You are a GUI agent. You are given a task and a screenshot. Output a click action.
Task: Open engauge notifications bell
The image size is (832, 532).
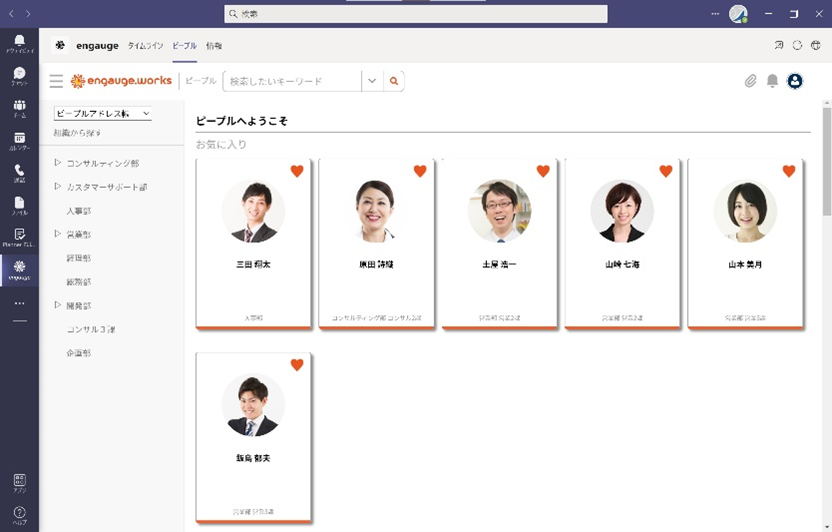(773, 81)
